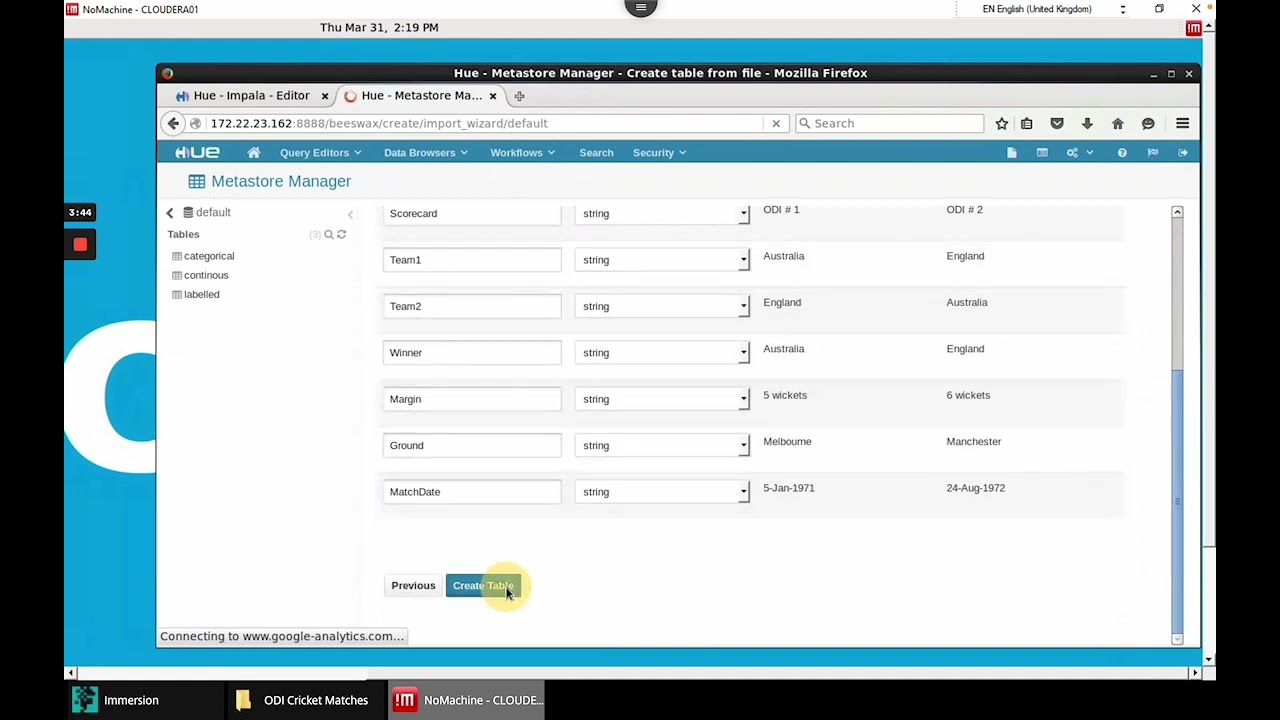The image size is (1280, 720).
Task: Click the default database name
Action: coord(213,212)
